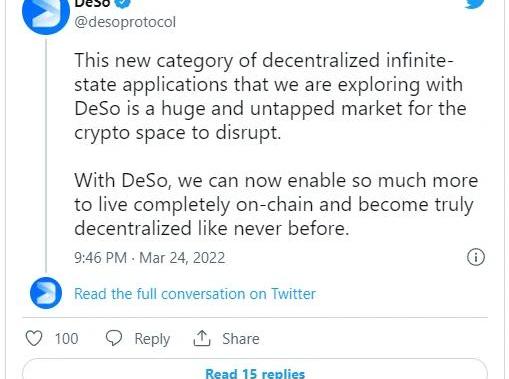Screen dimensions: 509x379
Task: Open Read the full conversation on Twitter
Action: (x=195, y=294)
